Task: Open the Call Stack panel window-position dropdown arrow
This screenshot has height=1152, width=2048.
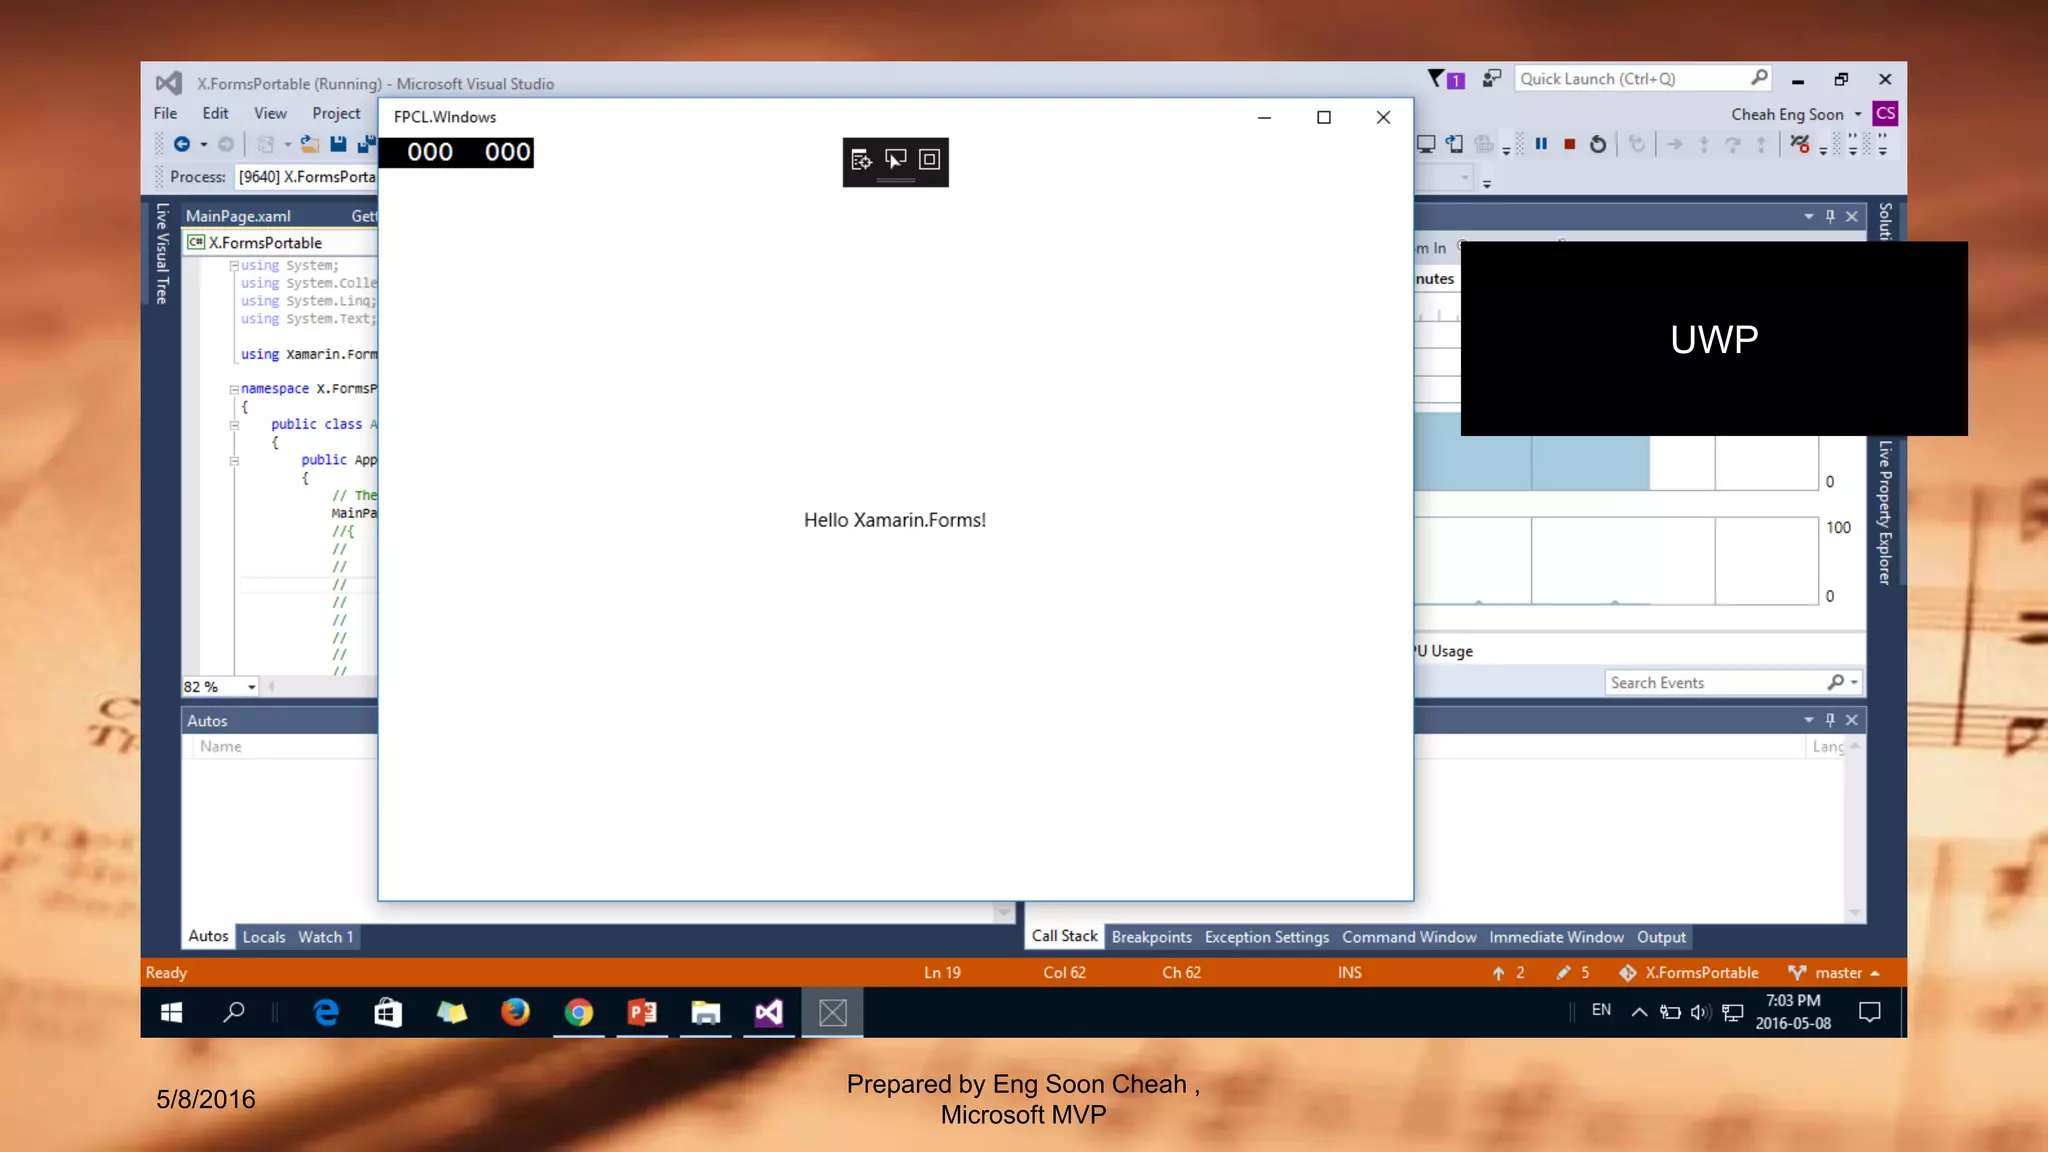Action: (1808, 720)
